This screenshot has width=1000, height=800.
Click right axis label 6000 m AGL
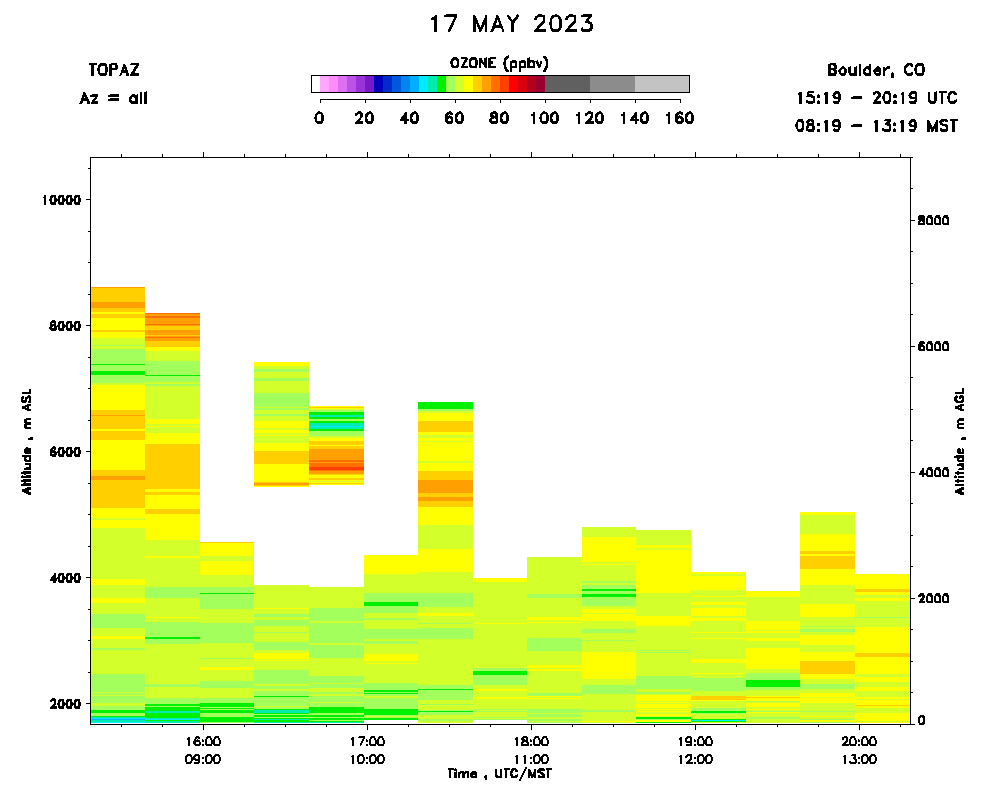pos(933,346)
